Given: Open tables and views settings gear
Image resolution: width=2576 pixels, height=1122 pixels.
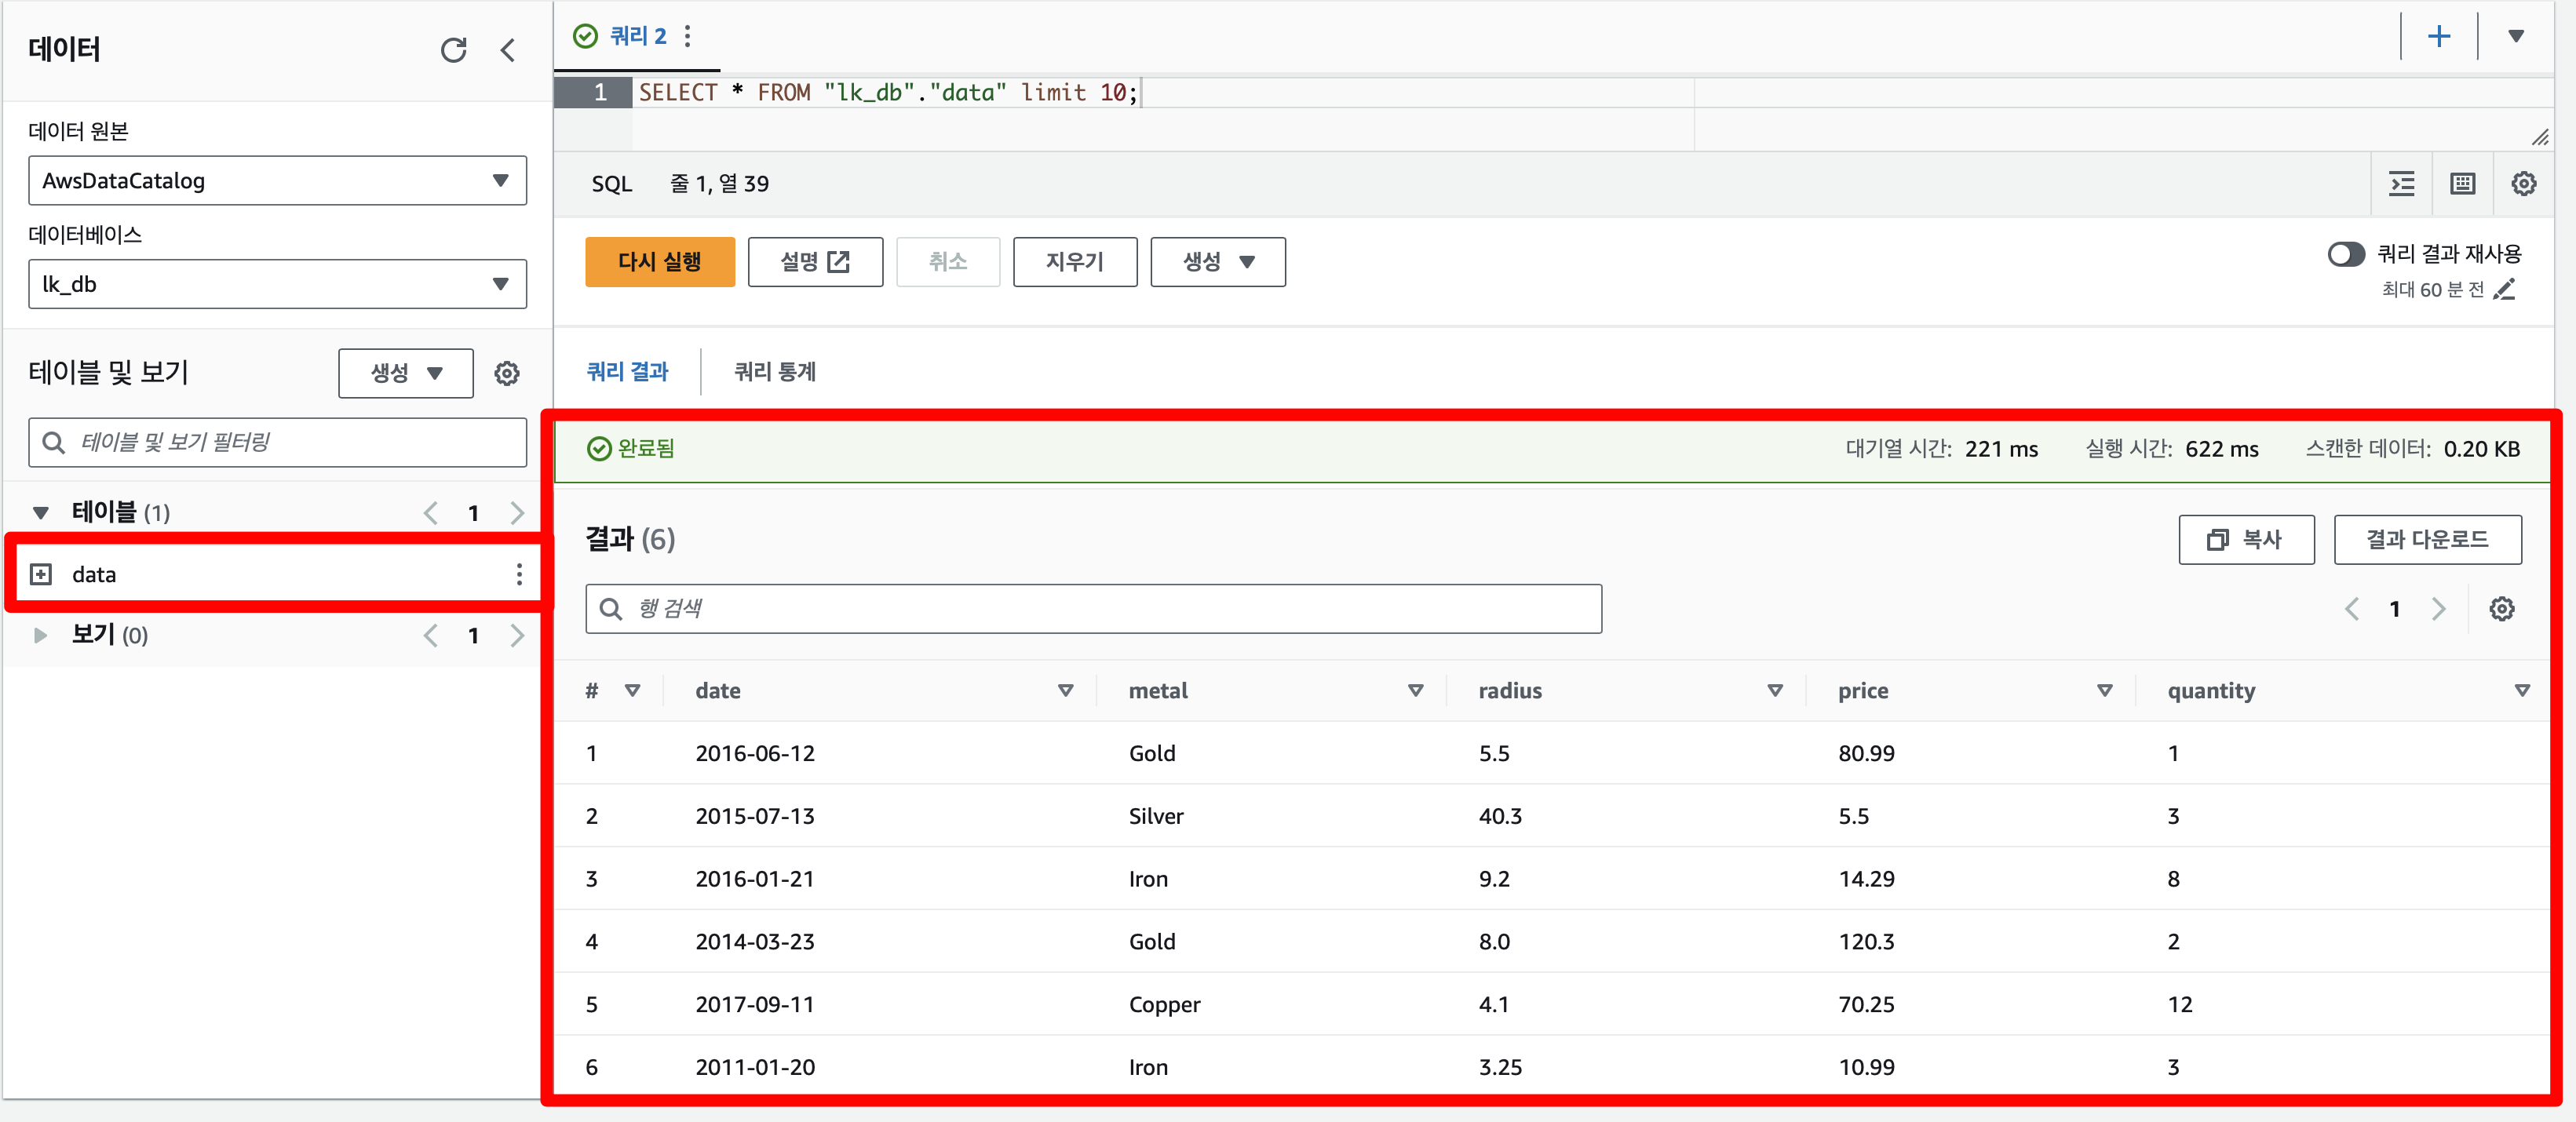Looking at the screenshot, I should [507, 373].
